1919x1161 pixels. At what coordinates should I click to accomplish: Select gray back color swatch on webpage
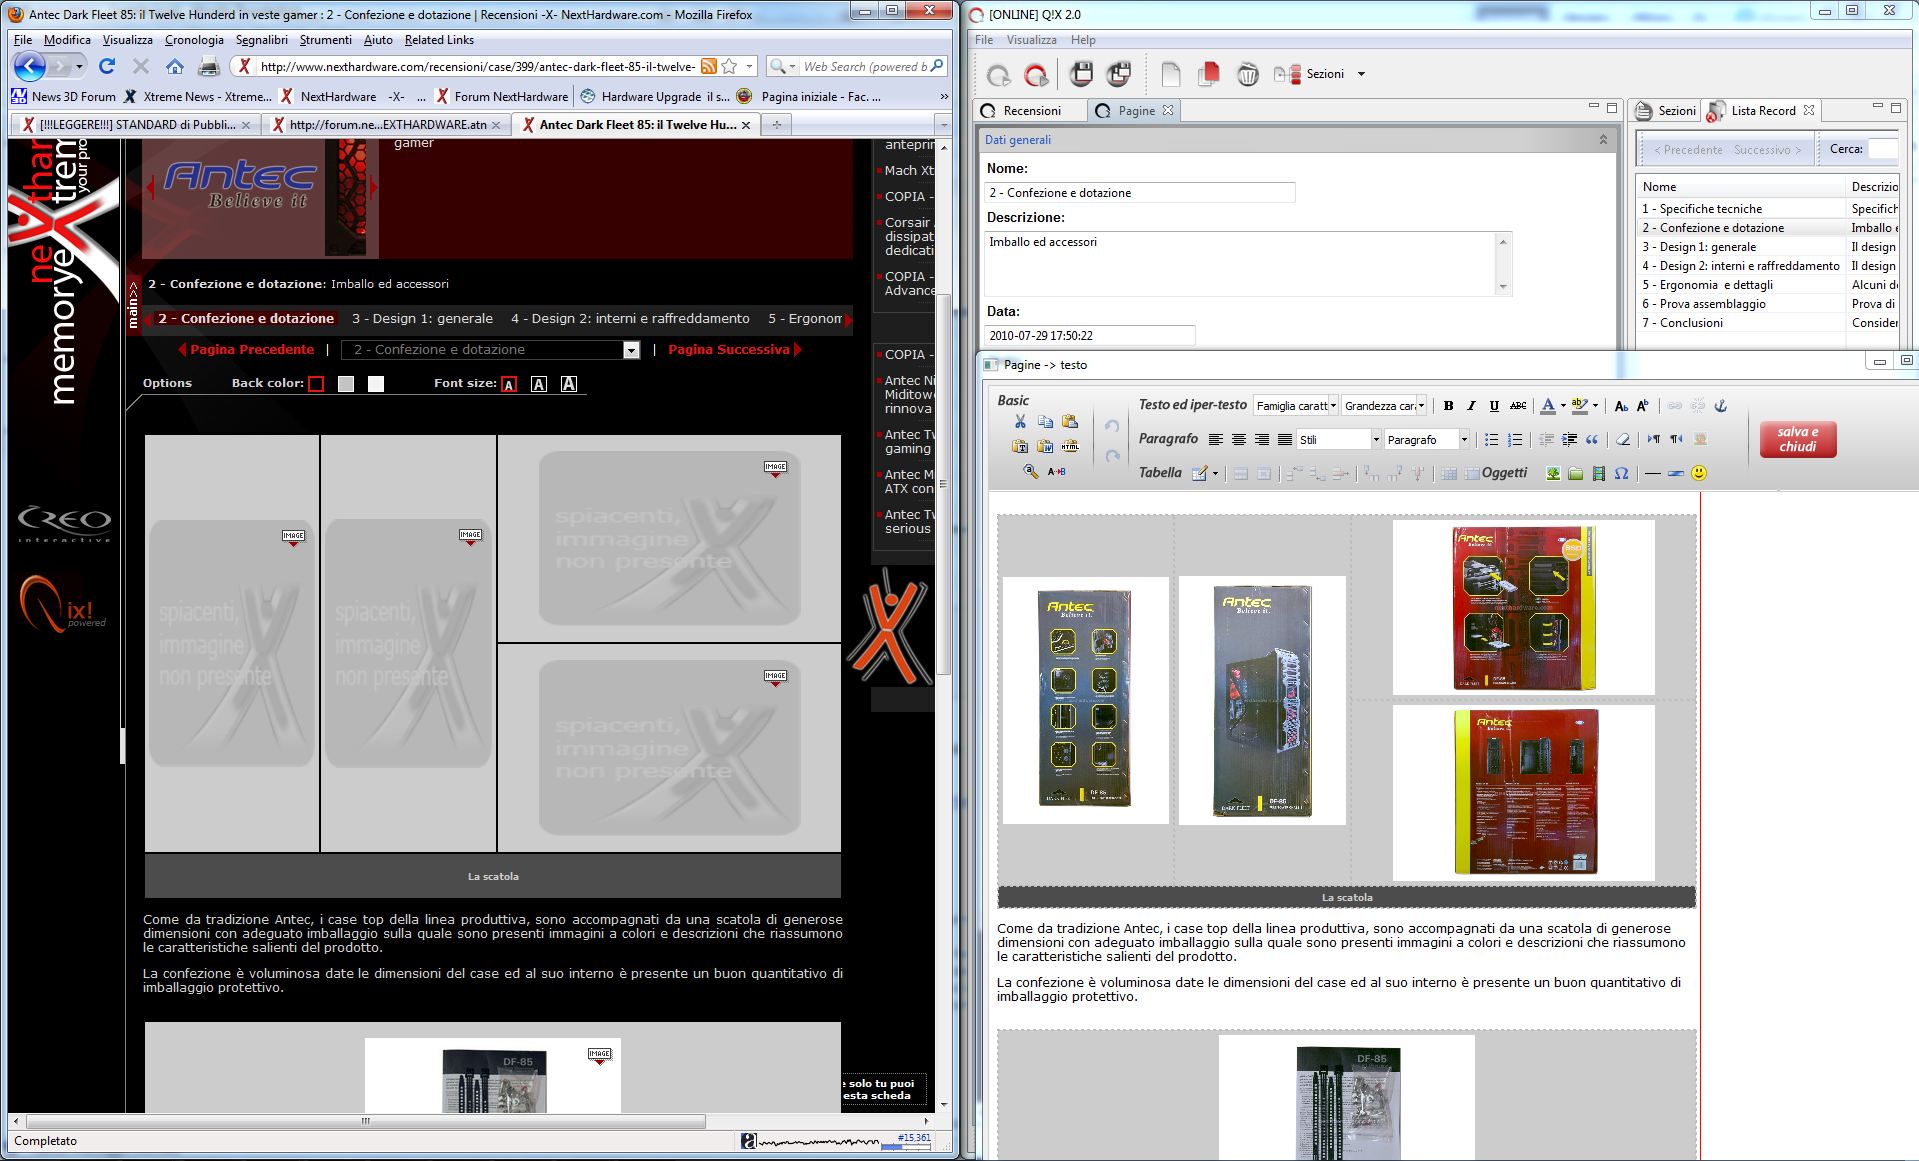[x=346, y=384]
